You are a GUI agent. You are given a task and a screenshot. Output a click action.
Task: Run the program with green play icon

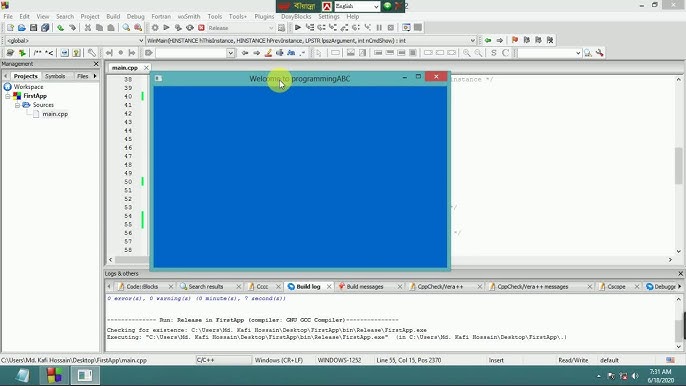click(x=166, y=28)
